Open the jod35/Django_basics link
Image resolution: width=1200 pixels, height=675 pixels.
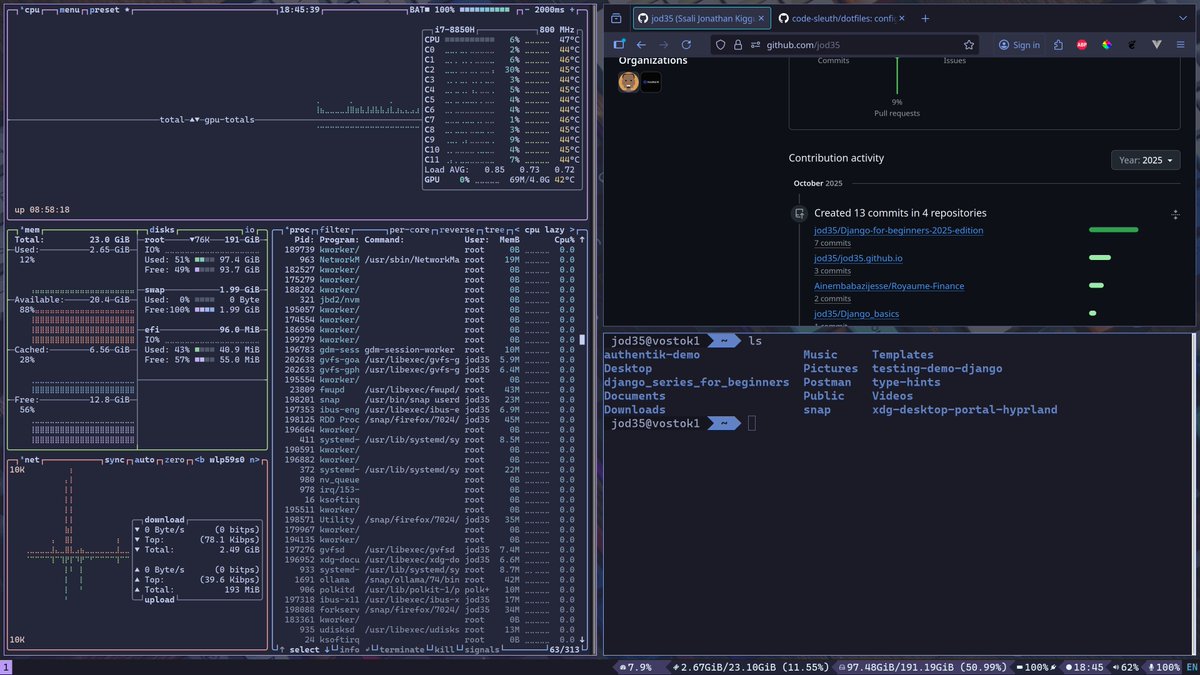tap(856, 314)
